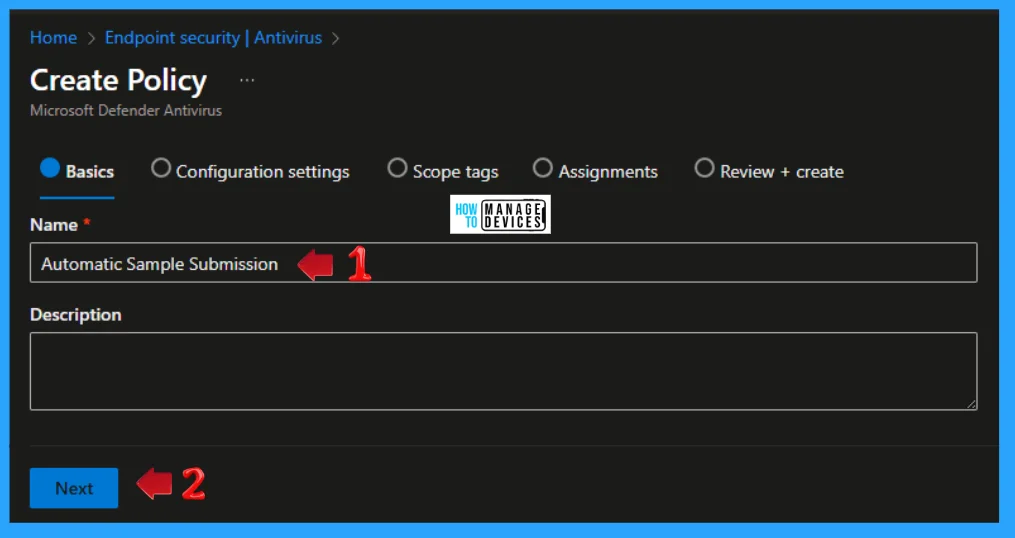The width and height of the screenshot is (1015, 538).
Task: Open the Home breadcrumb link
Action: tap(53, 38)
